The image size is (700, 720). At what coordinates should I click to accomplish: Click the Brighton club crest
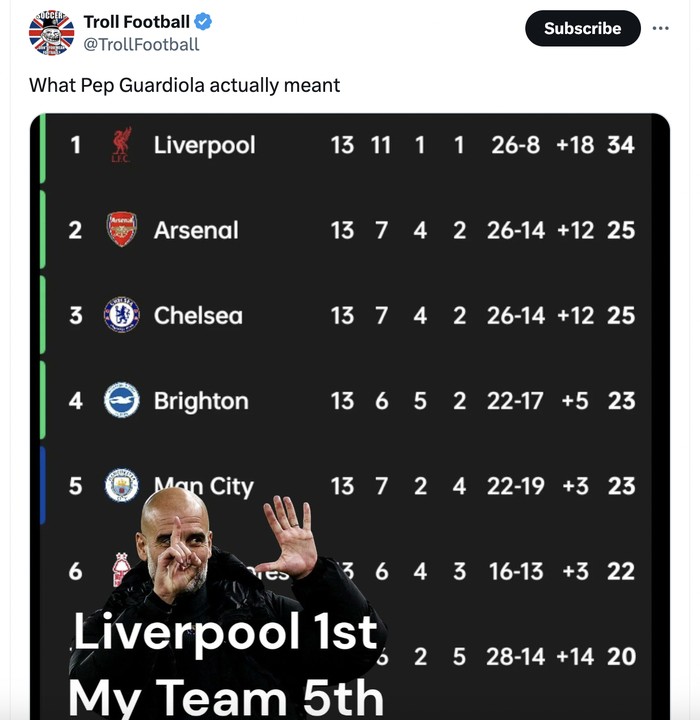tap(121, 401)
